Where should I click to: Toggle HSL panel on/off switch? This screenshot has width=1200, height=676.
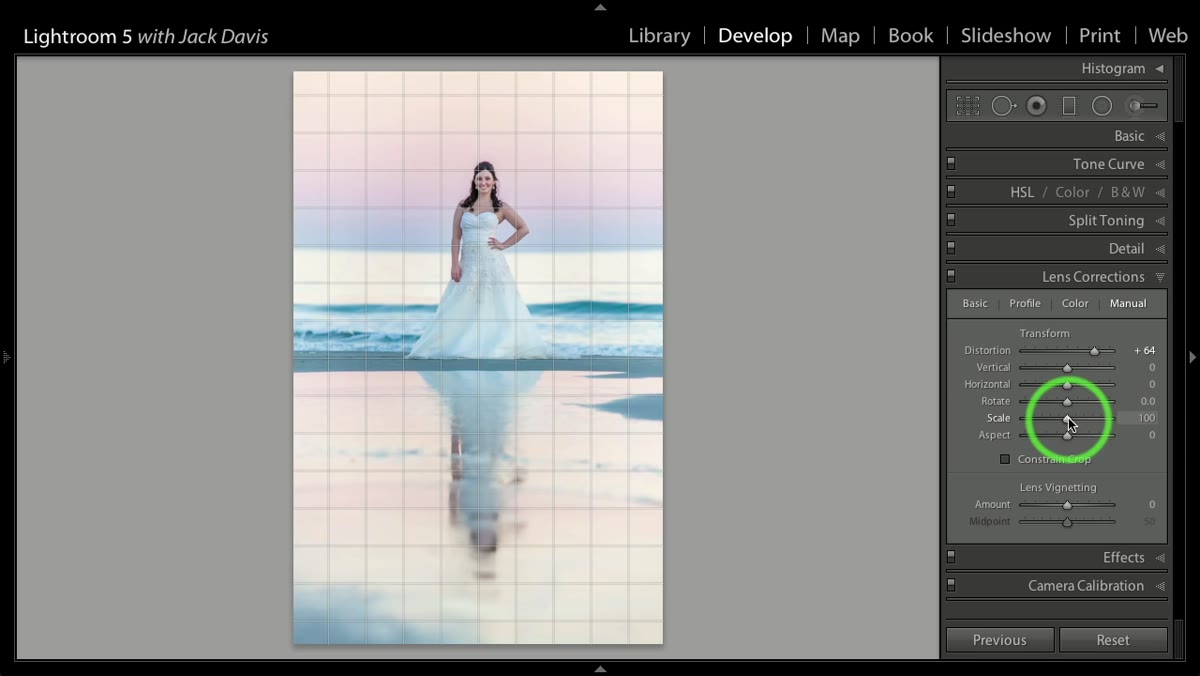(x=951, y=192)
